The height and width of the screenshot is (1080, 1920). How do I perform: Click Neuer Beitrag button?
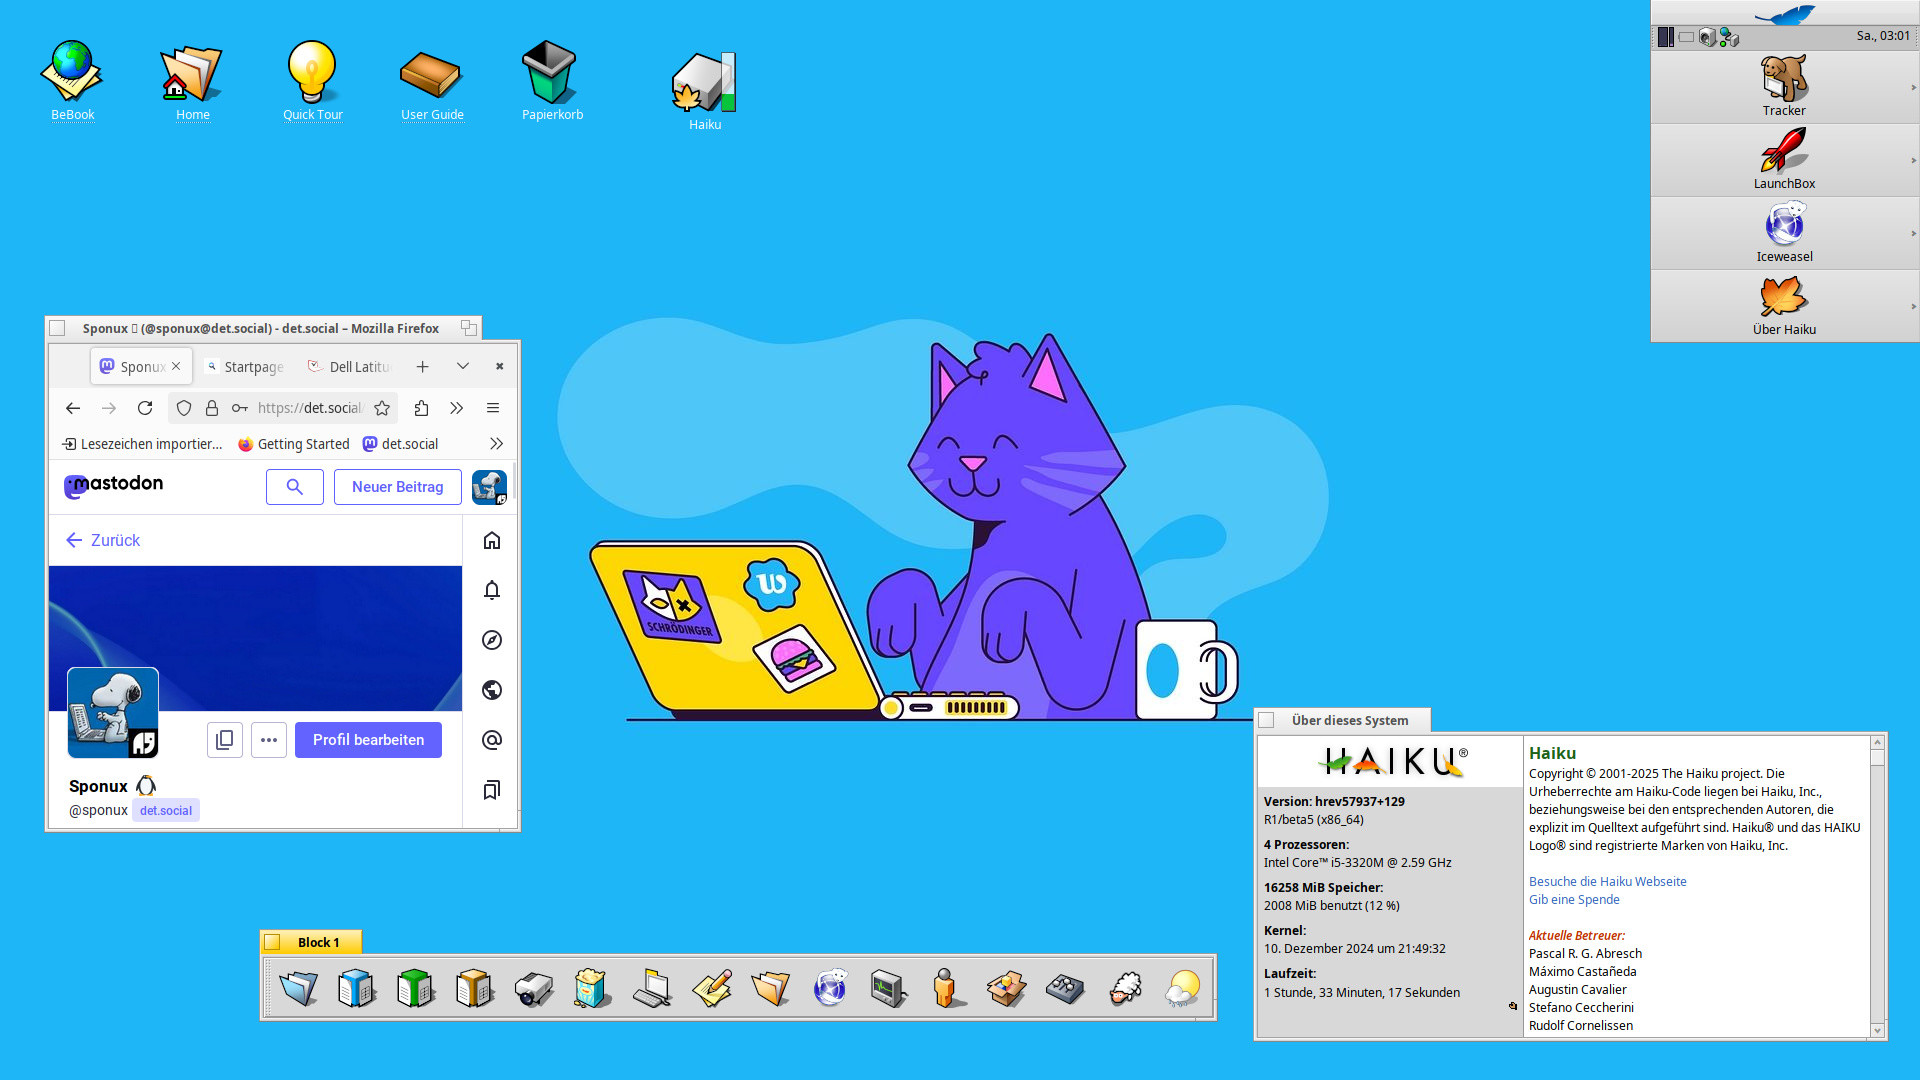tap(397, 487)
